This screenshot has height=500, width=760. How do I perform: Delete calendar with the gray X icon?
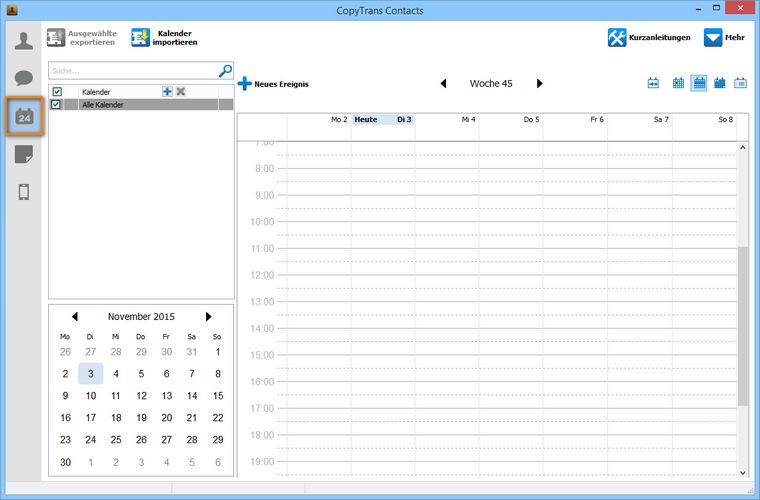tap(181, 92)
